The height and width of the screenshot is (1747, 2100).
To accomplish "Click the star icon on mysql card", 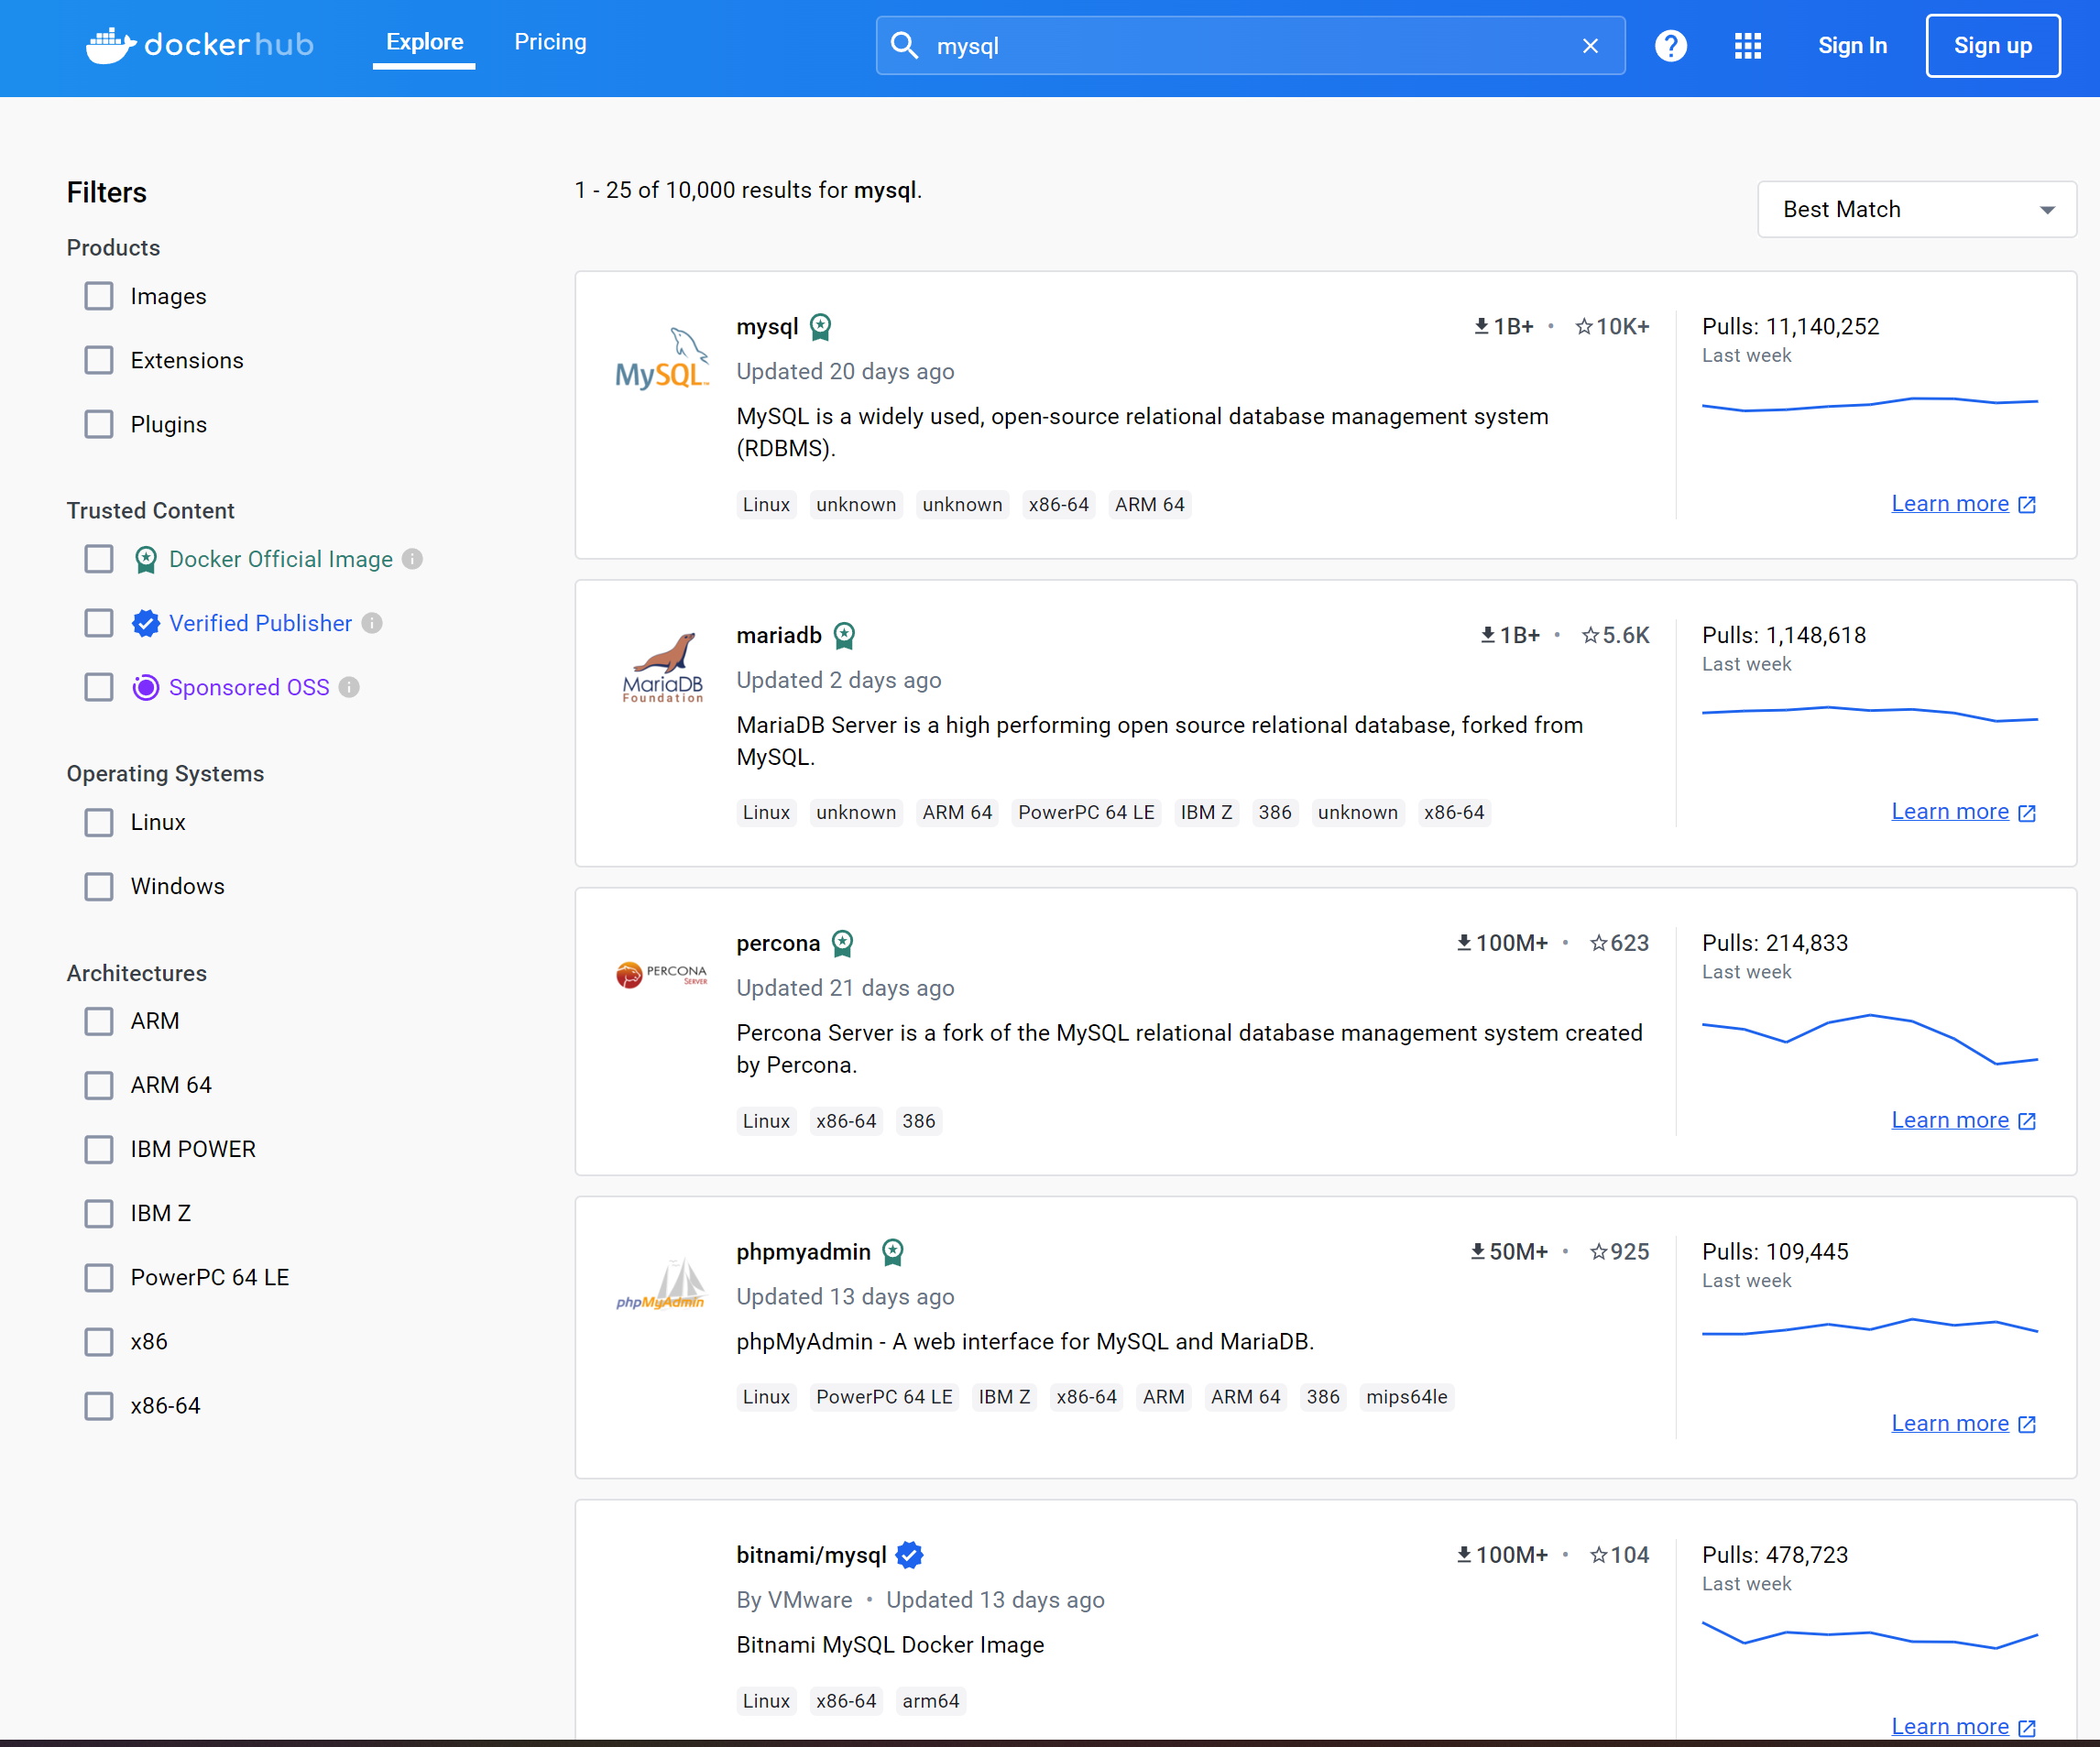I will coord(1583,326).
